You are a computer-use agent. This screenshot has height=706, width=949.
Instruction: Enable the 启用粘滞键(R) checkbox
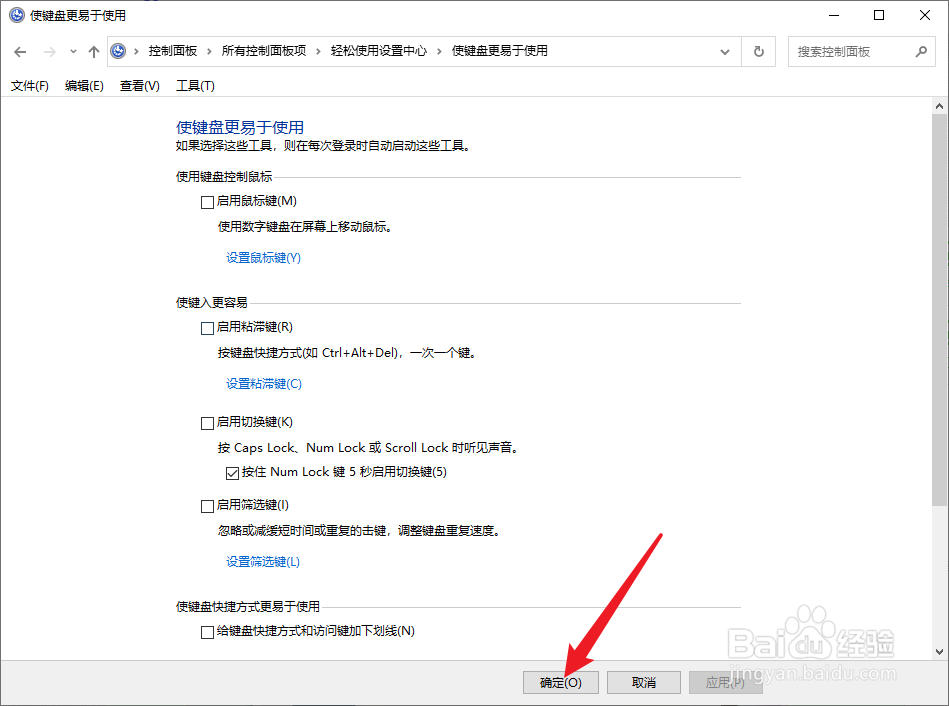[207, 327]
